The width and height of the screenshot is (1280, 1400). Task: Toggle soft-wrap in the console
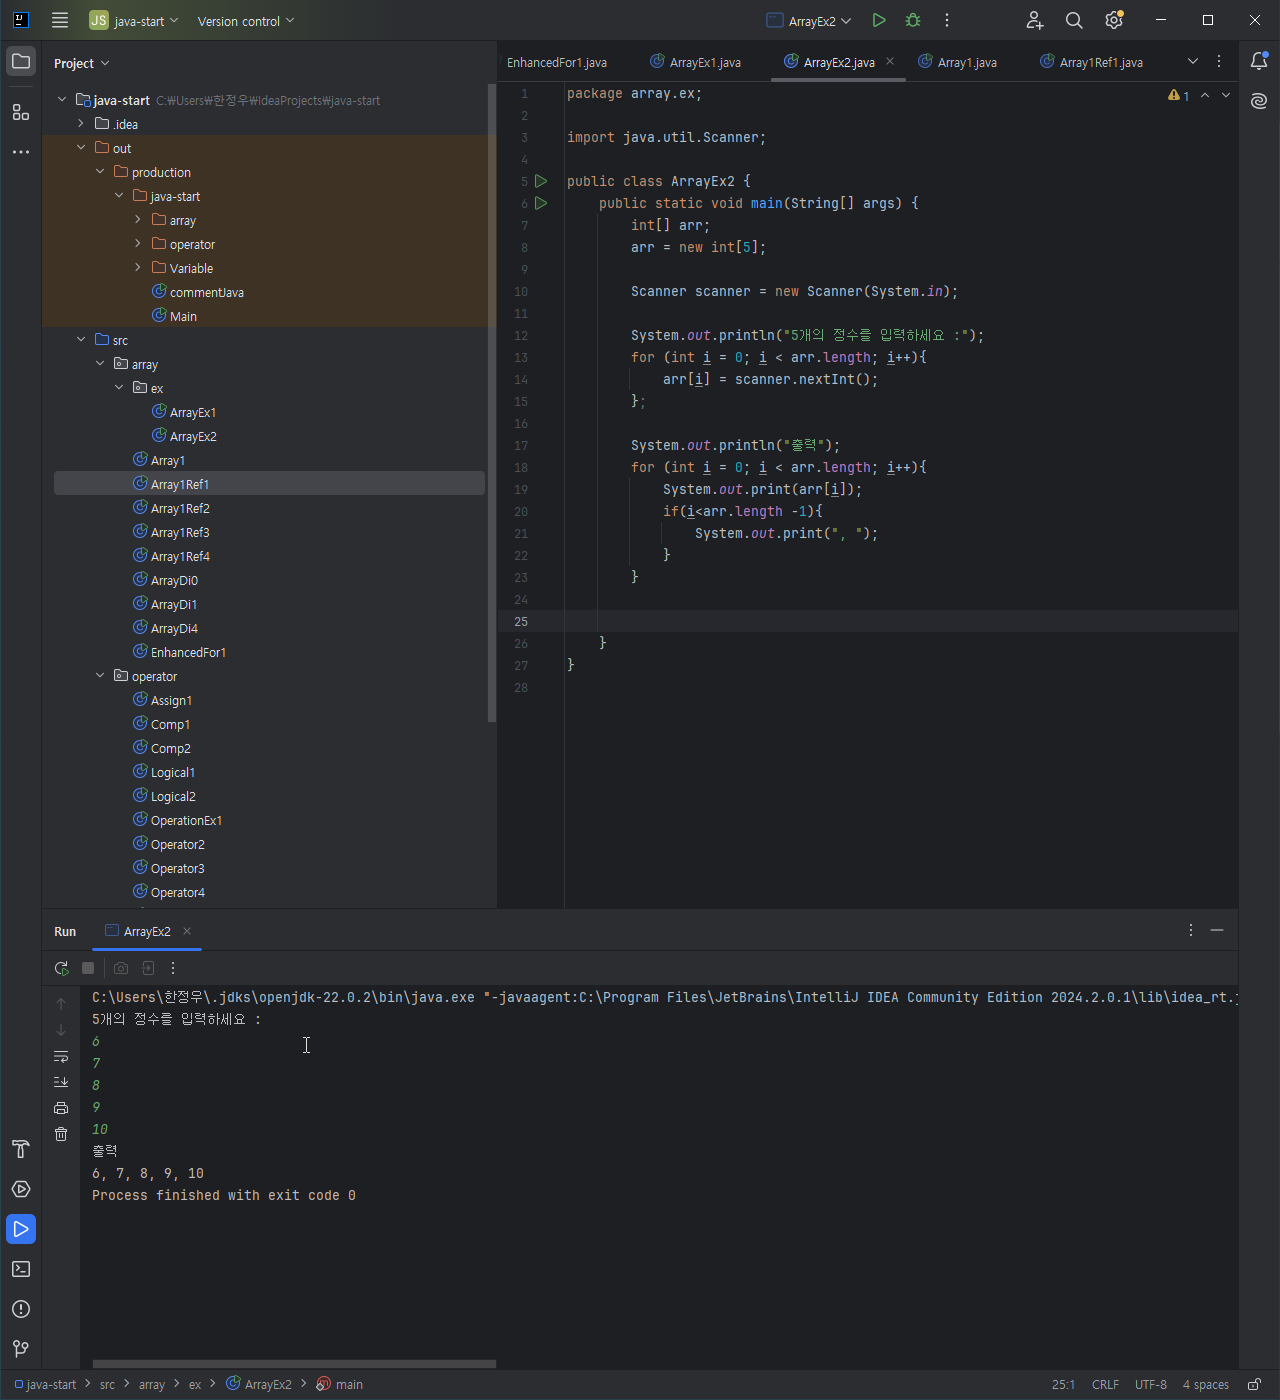61,1056
